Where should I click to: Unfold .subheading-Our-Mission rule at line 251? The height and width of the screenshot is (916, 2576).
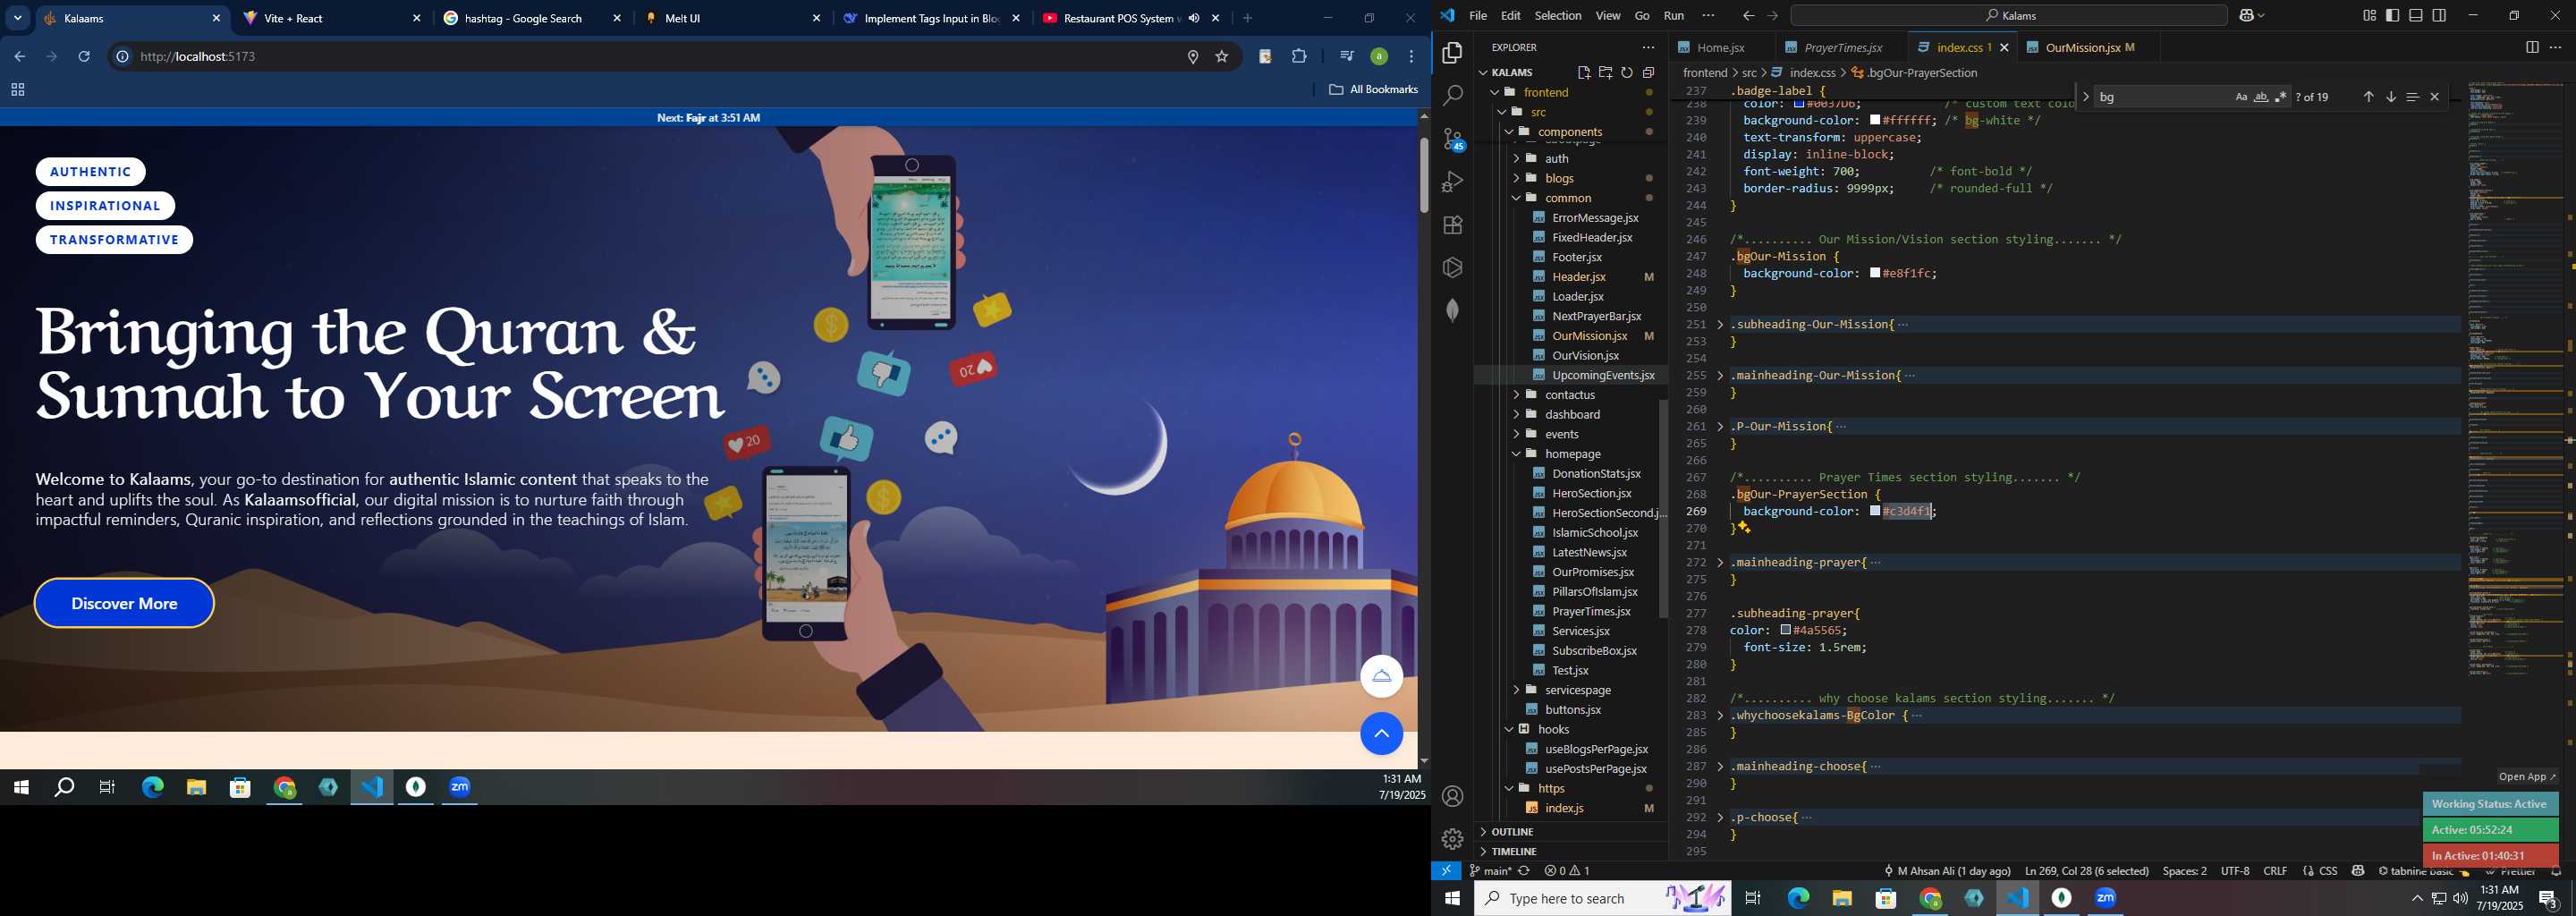pyautogui.click(x=1720, y=325)
